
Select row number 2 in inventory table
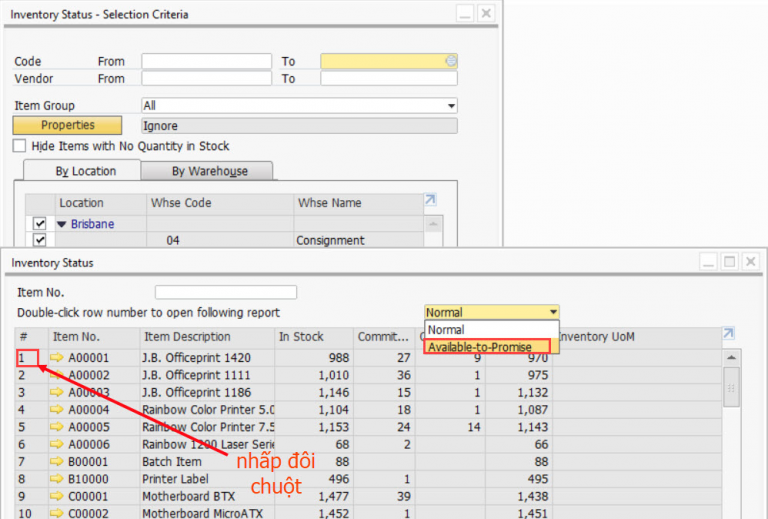[x=31, y=375]
